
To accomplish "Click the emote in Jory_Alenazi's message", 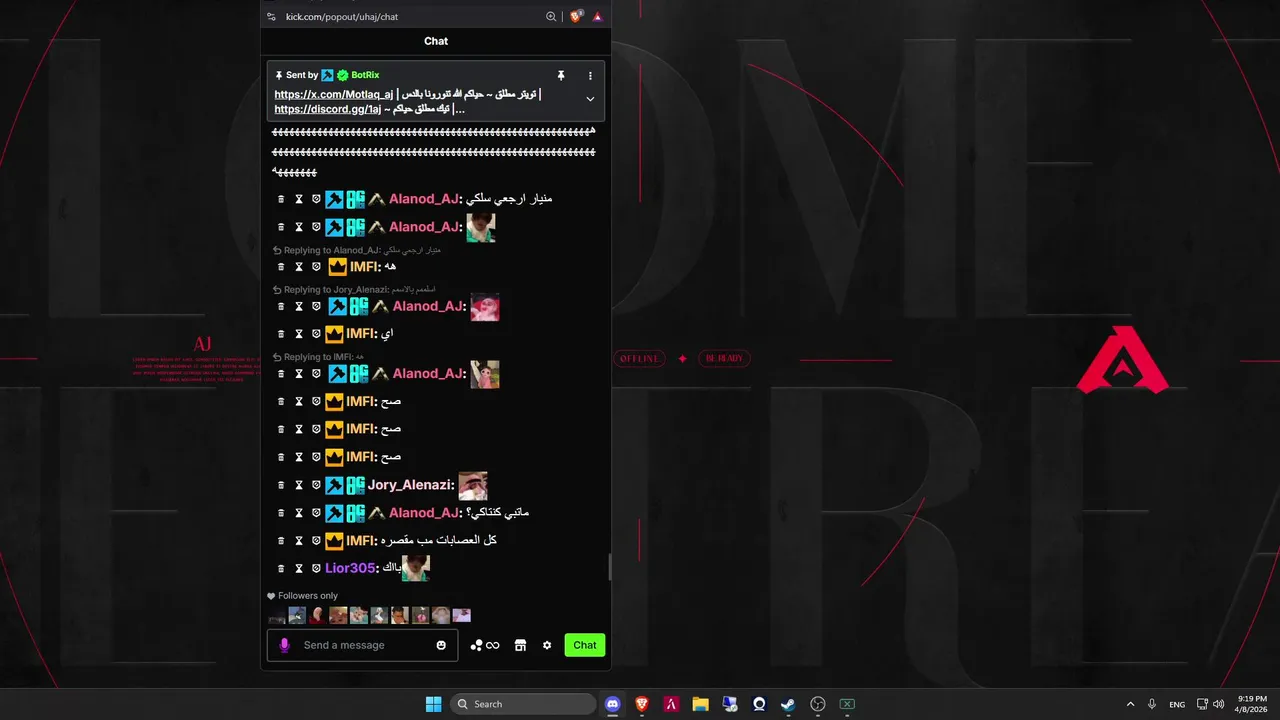I will tap(473, 485).
